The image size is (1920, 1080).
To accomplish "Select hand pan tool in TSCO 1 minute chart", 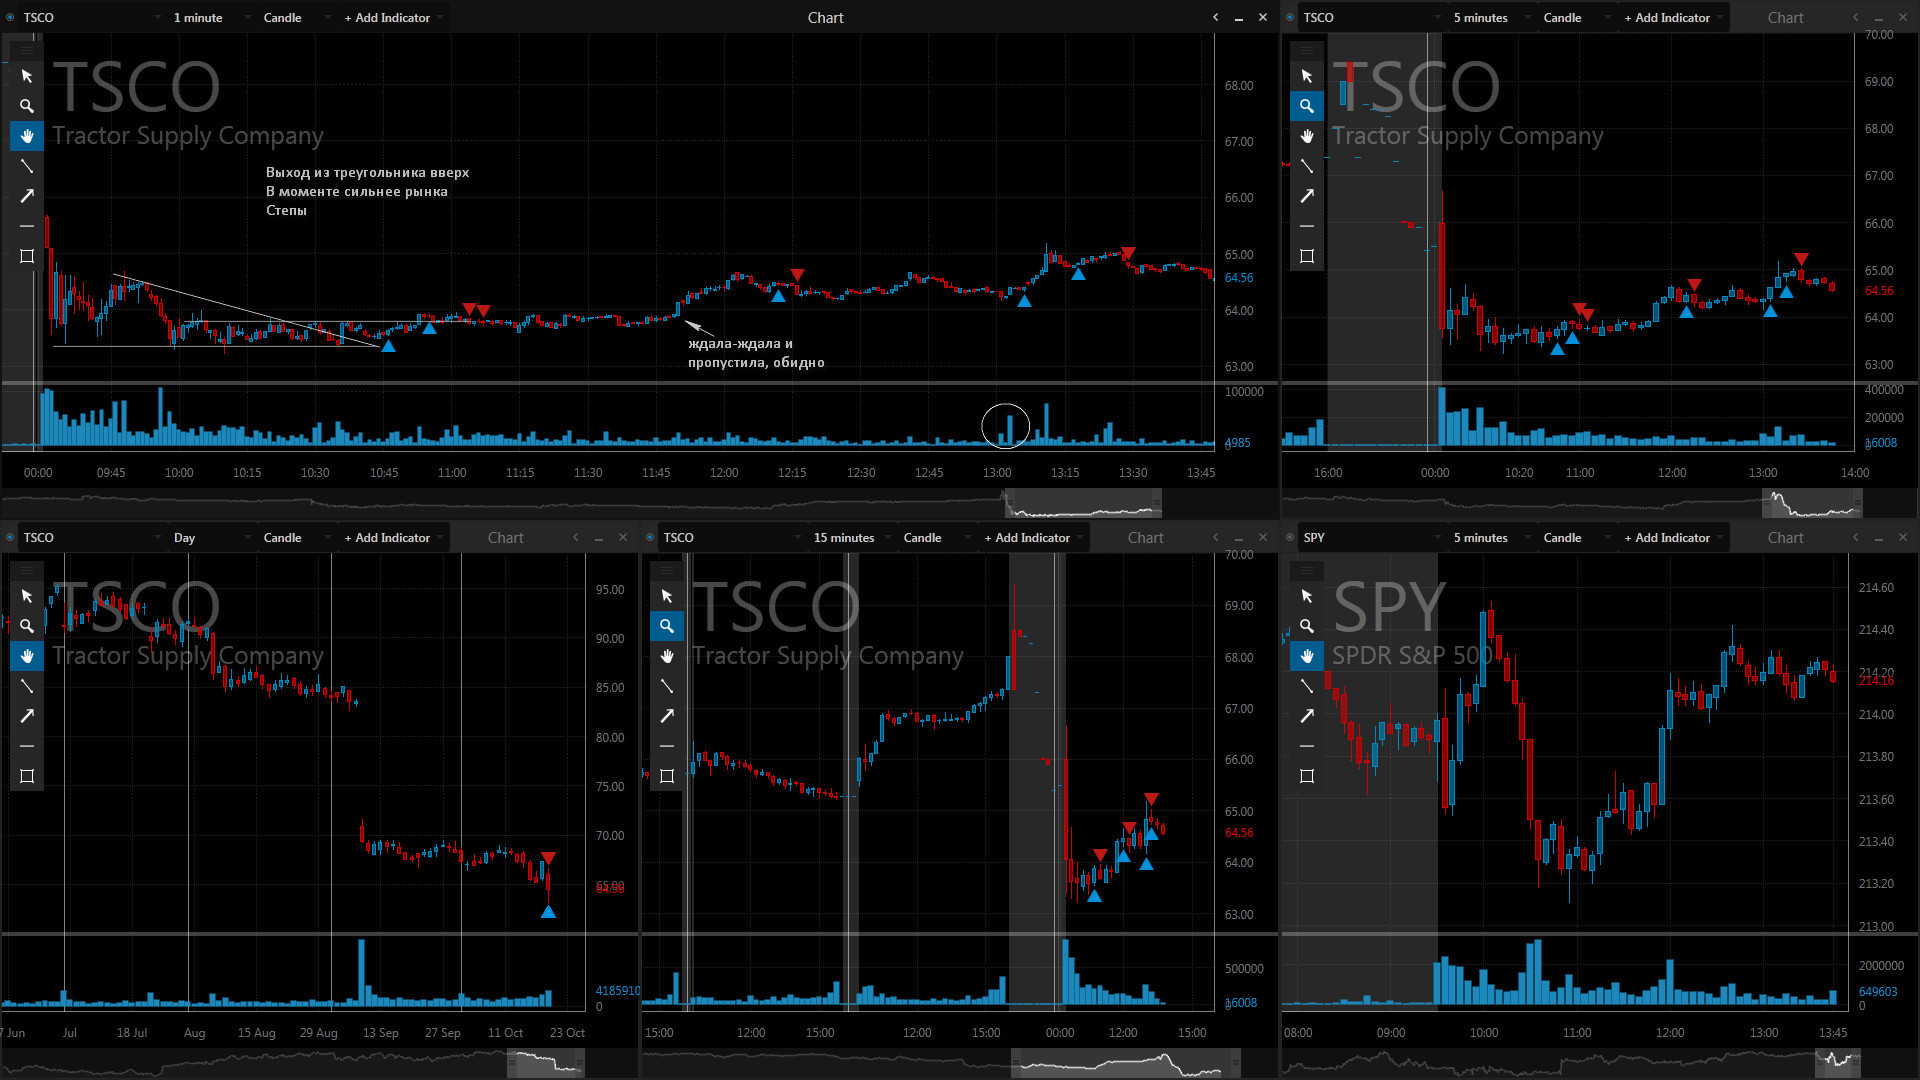I will 27,136.
